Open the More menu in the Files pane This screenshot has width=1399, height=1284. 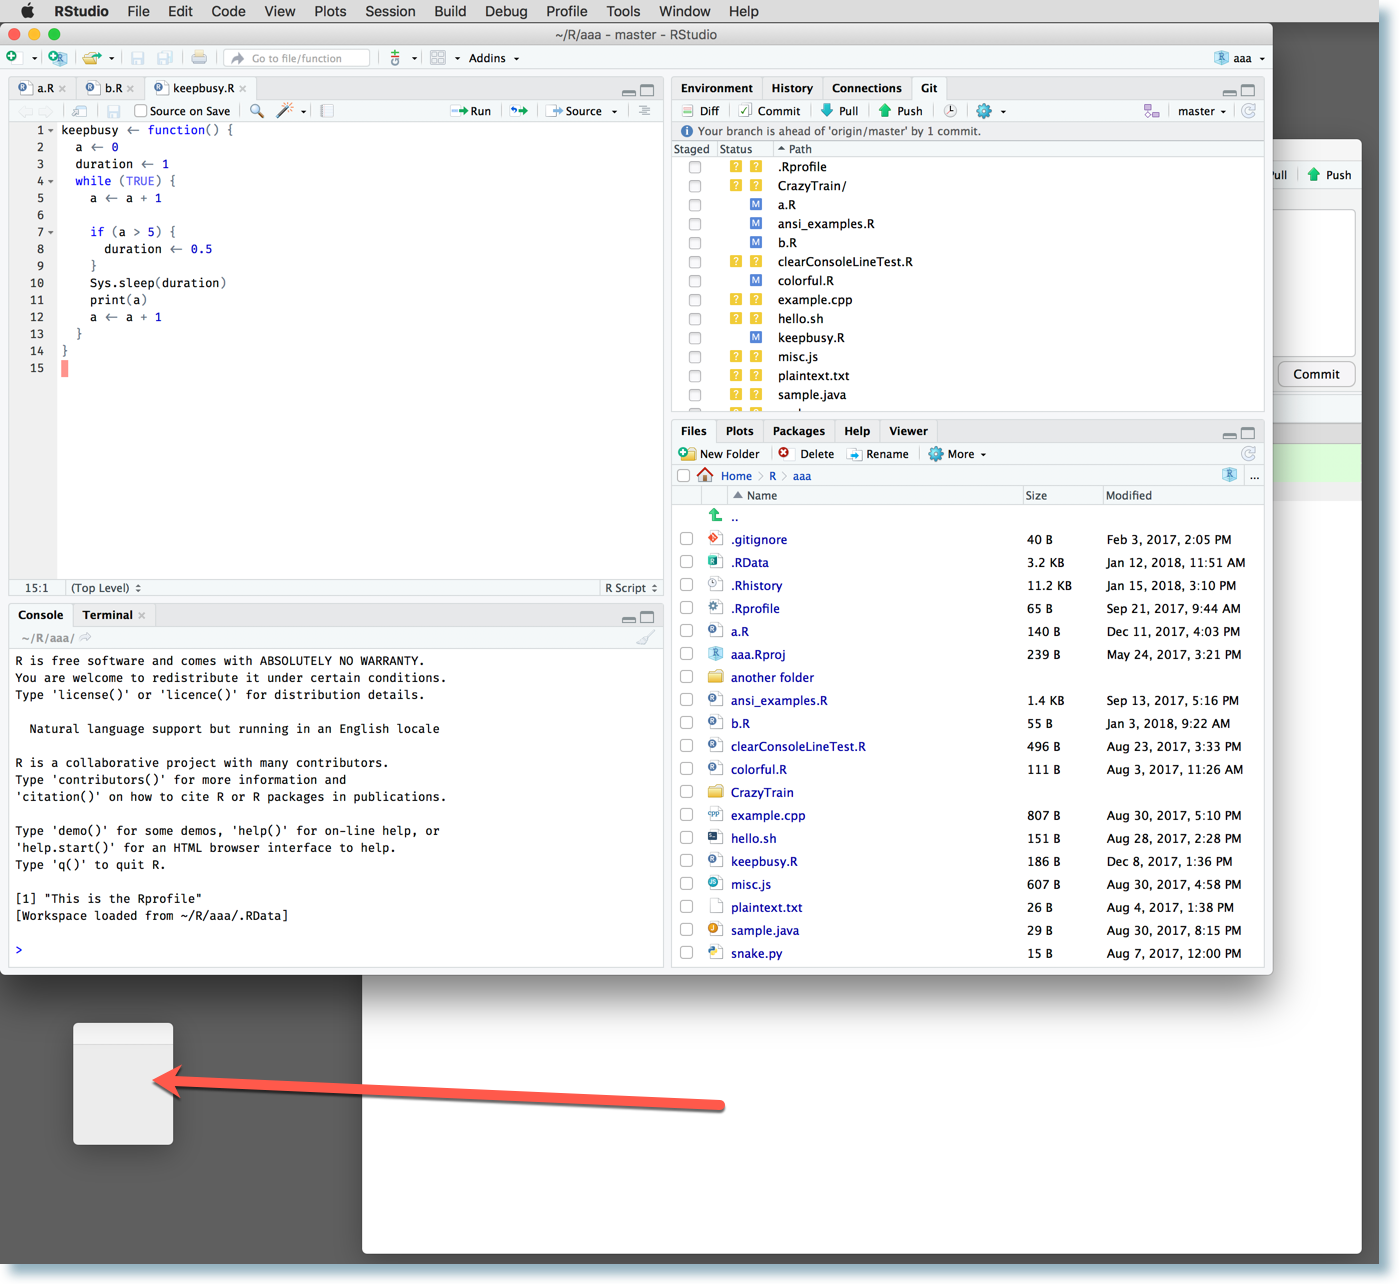(956, 454)
